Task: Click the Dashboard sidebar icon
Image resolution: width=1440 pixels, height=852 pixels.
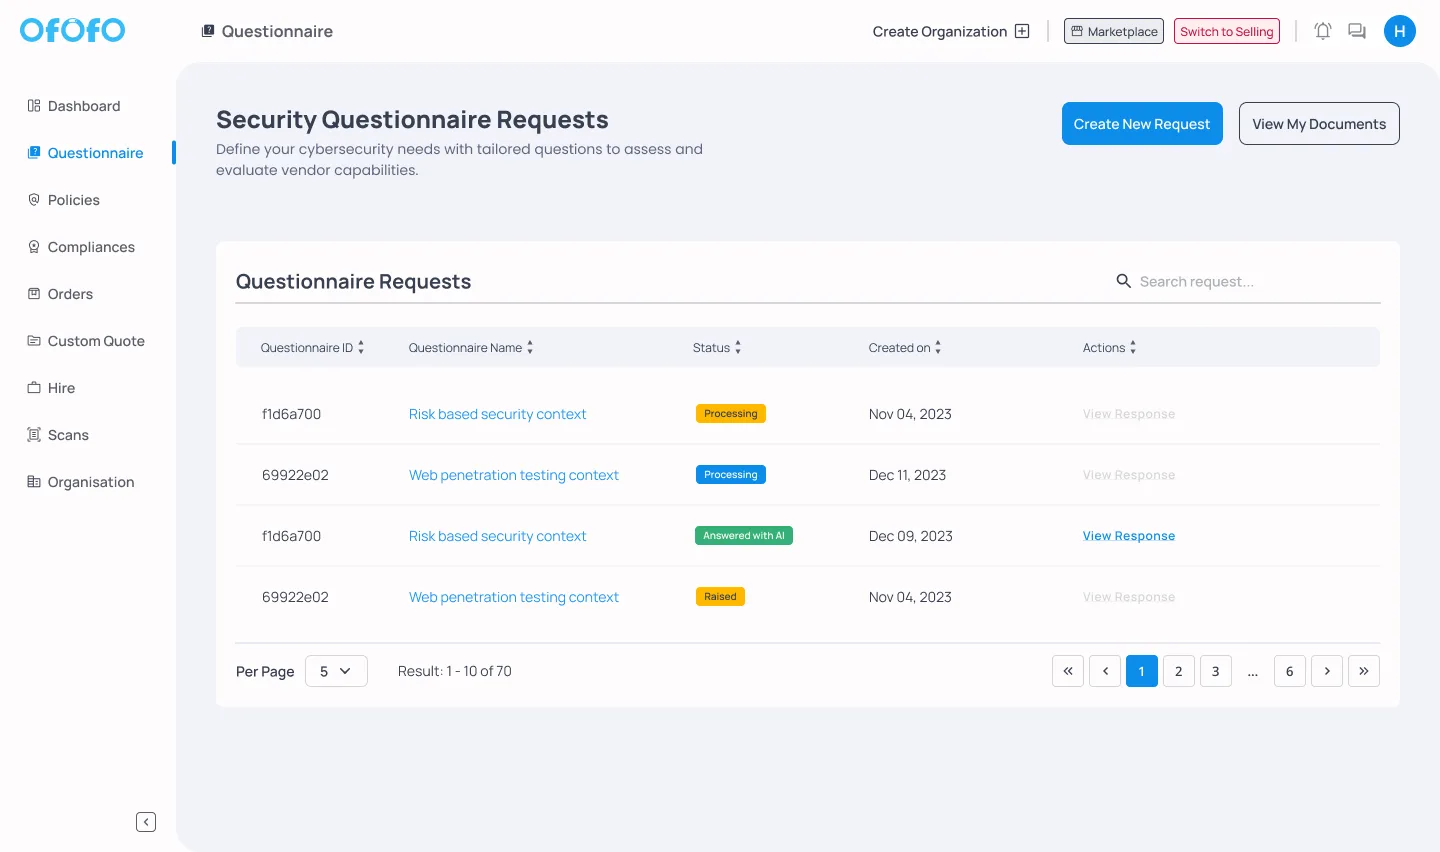Action: tap(34, 106)
